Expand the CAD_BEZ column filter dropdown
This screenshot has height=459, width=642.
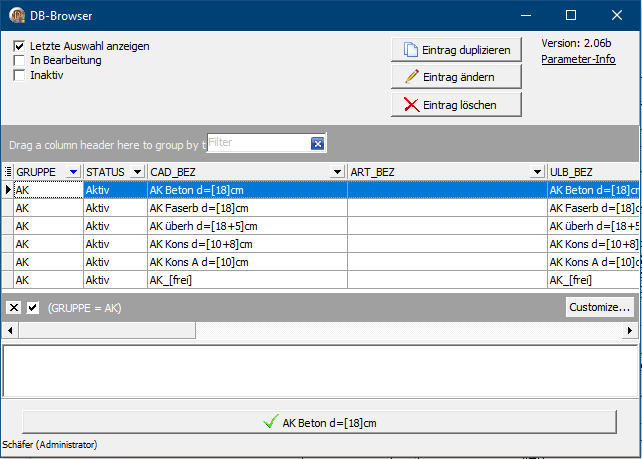[x=337, y=172]
